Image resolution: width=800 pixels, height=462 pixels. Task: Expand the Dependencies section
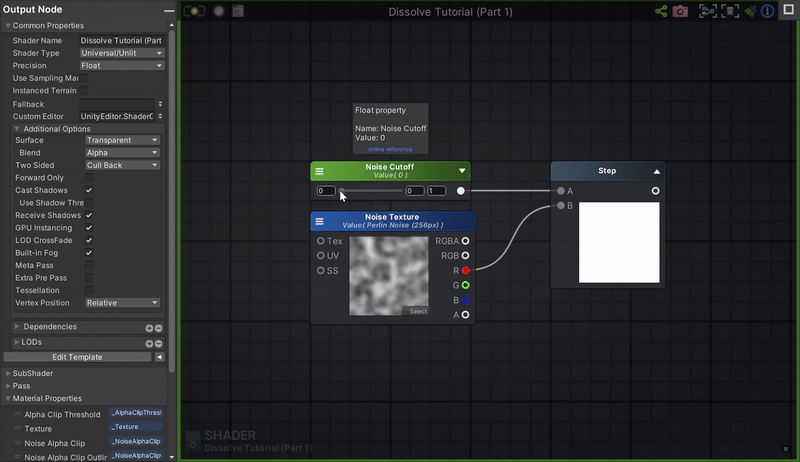[17, 326]
